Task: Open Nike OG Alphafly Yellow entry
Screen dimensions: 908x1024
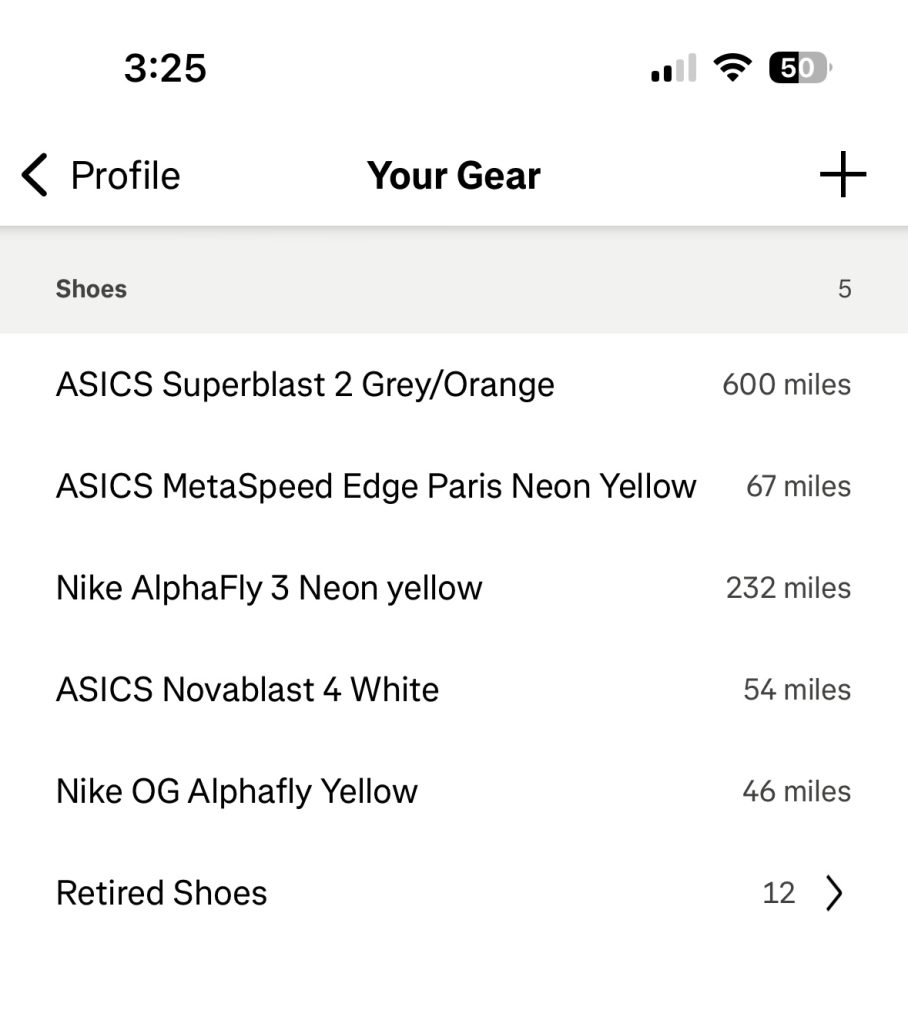Action: click(237, 792)
